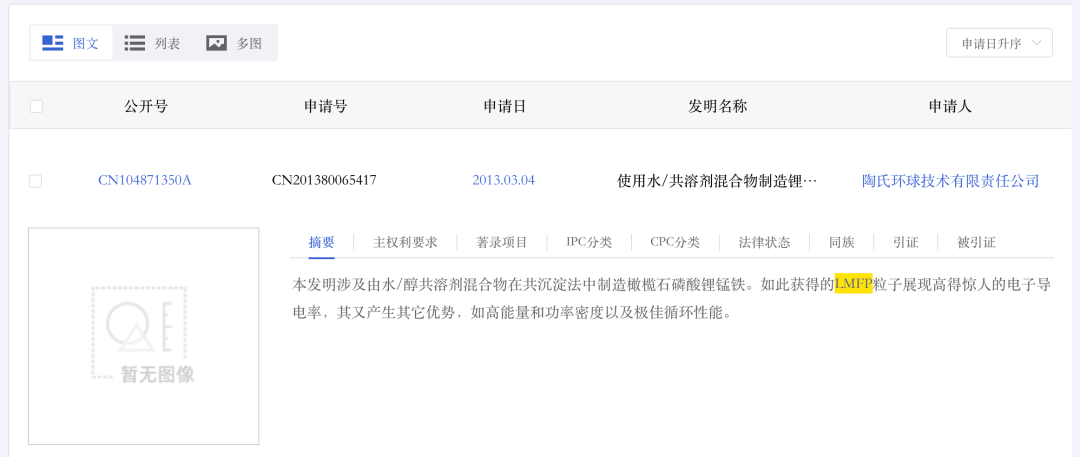Viewport: 1080px width, 457px height.
Task: Click the 申请人 column header
Action: [x=950, y=106]
